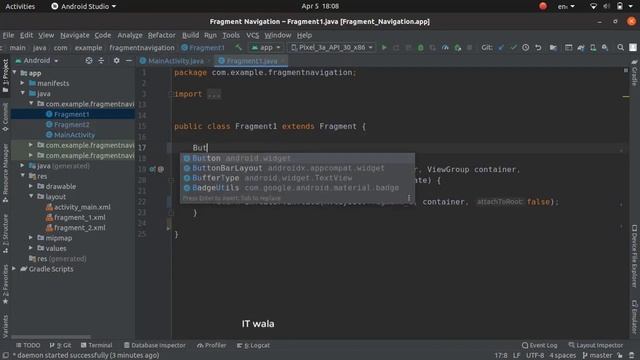The height and width of the screenshot is (360, 640).
Task: Open Device File Explorer side panel
Action: point(634,256)
